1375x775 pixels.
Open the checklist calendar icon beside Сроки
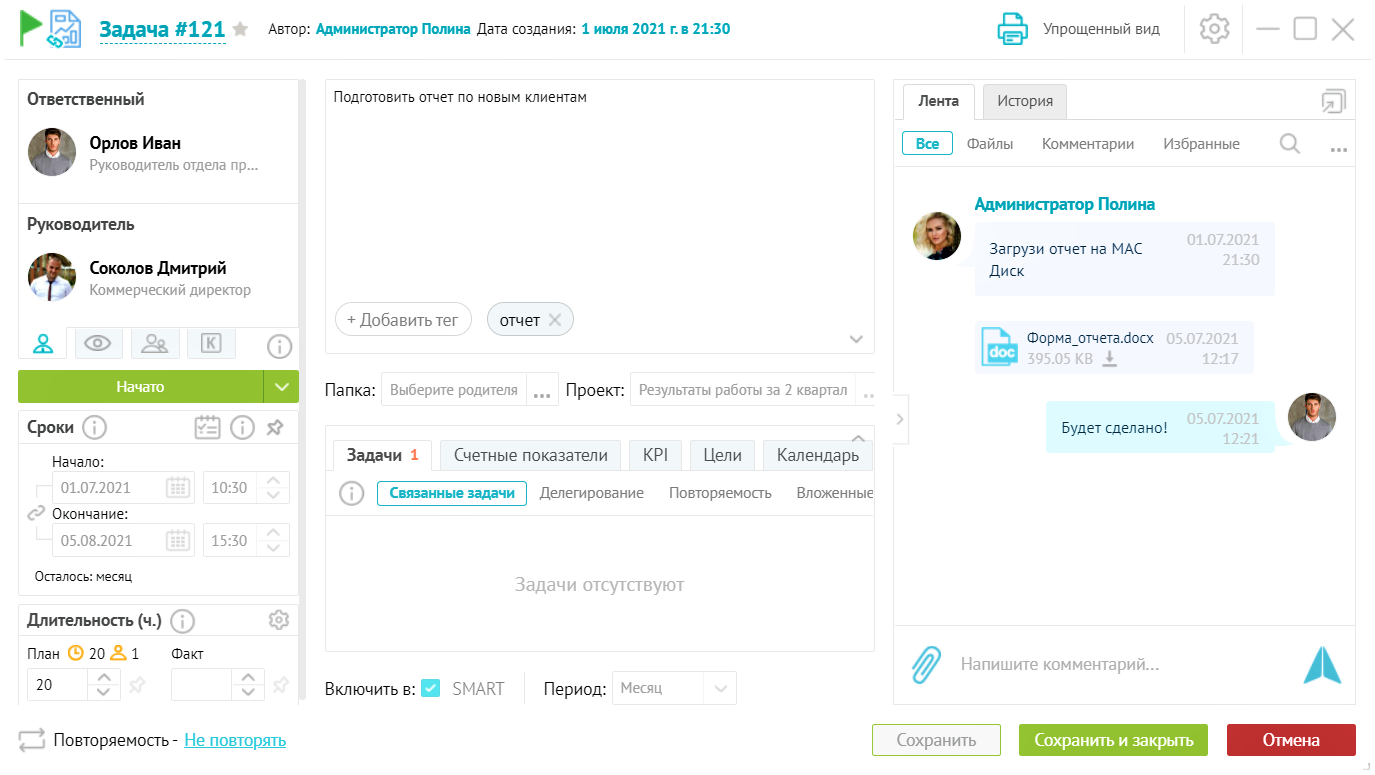click(207, 427)
